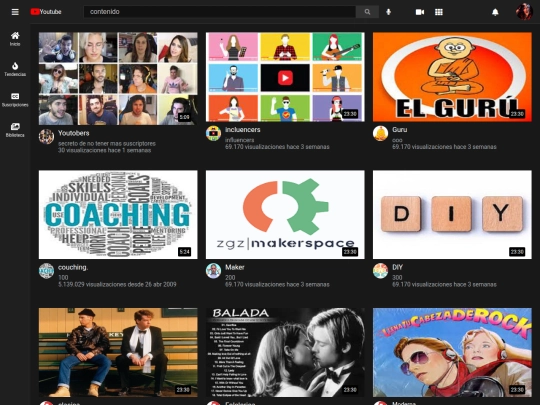Click the Youtube logo
This screenshot has width=540, height=405.
46,12
